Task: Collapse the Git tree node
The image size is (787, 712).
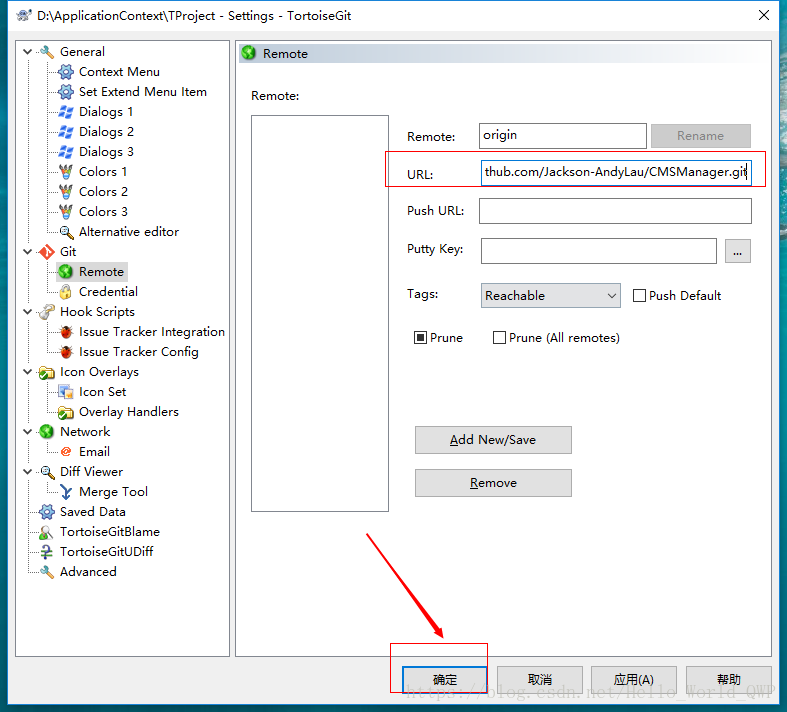Action: pos(28,252)
